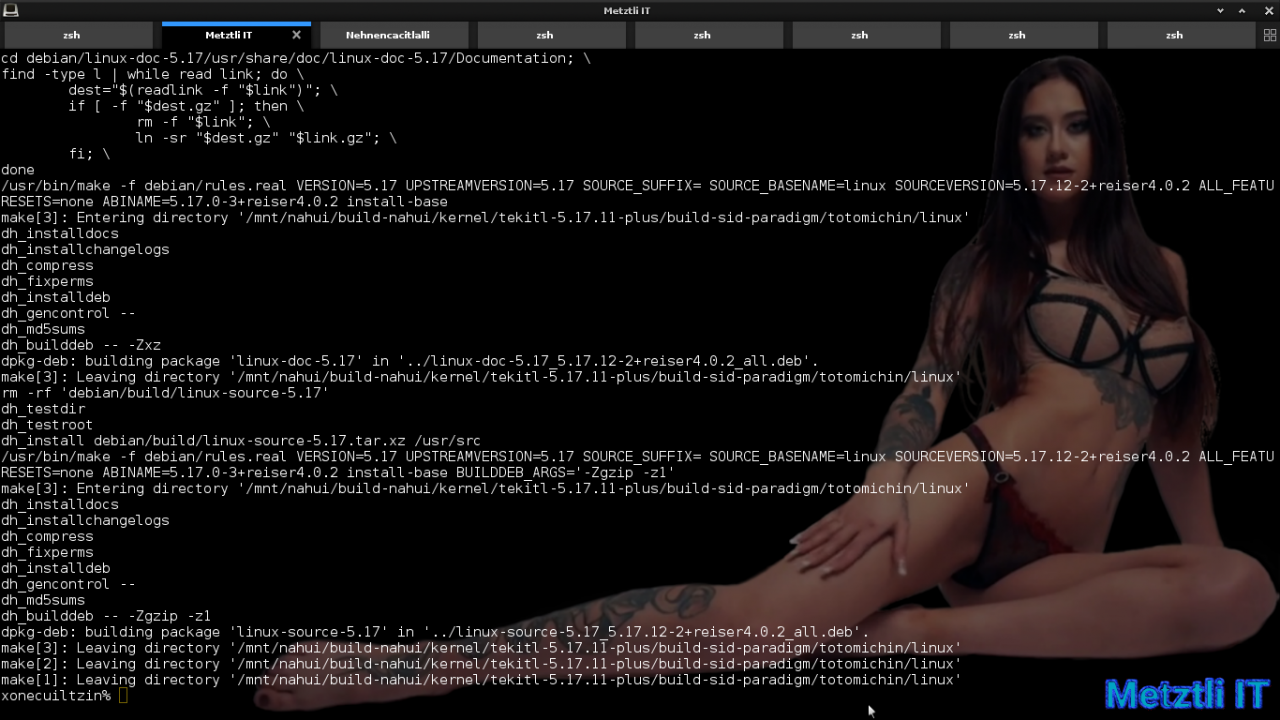Click the terminal cursor after the prompt
The width and height of the screenshot is (1280, 720).
(123, 696)
